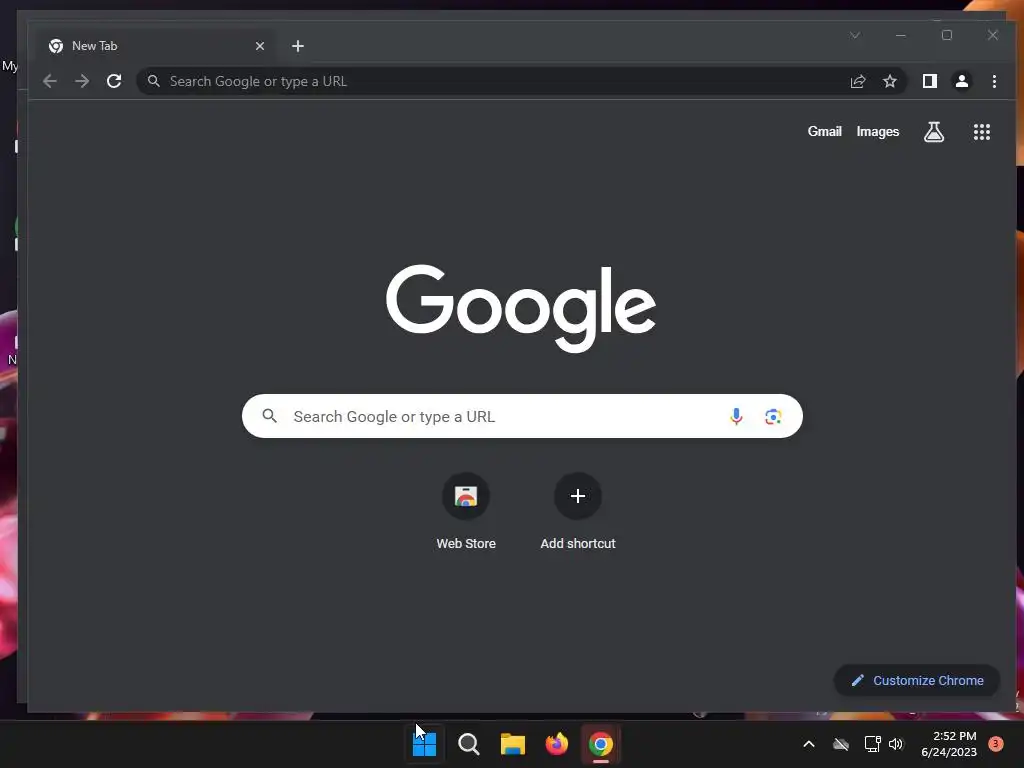1024x768 pixels.
Task: Close the New Tab tab
Action: click(260, 46)
